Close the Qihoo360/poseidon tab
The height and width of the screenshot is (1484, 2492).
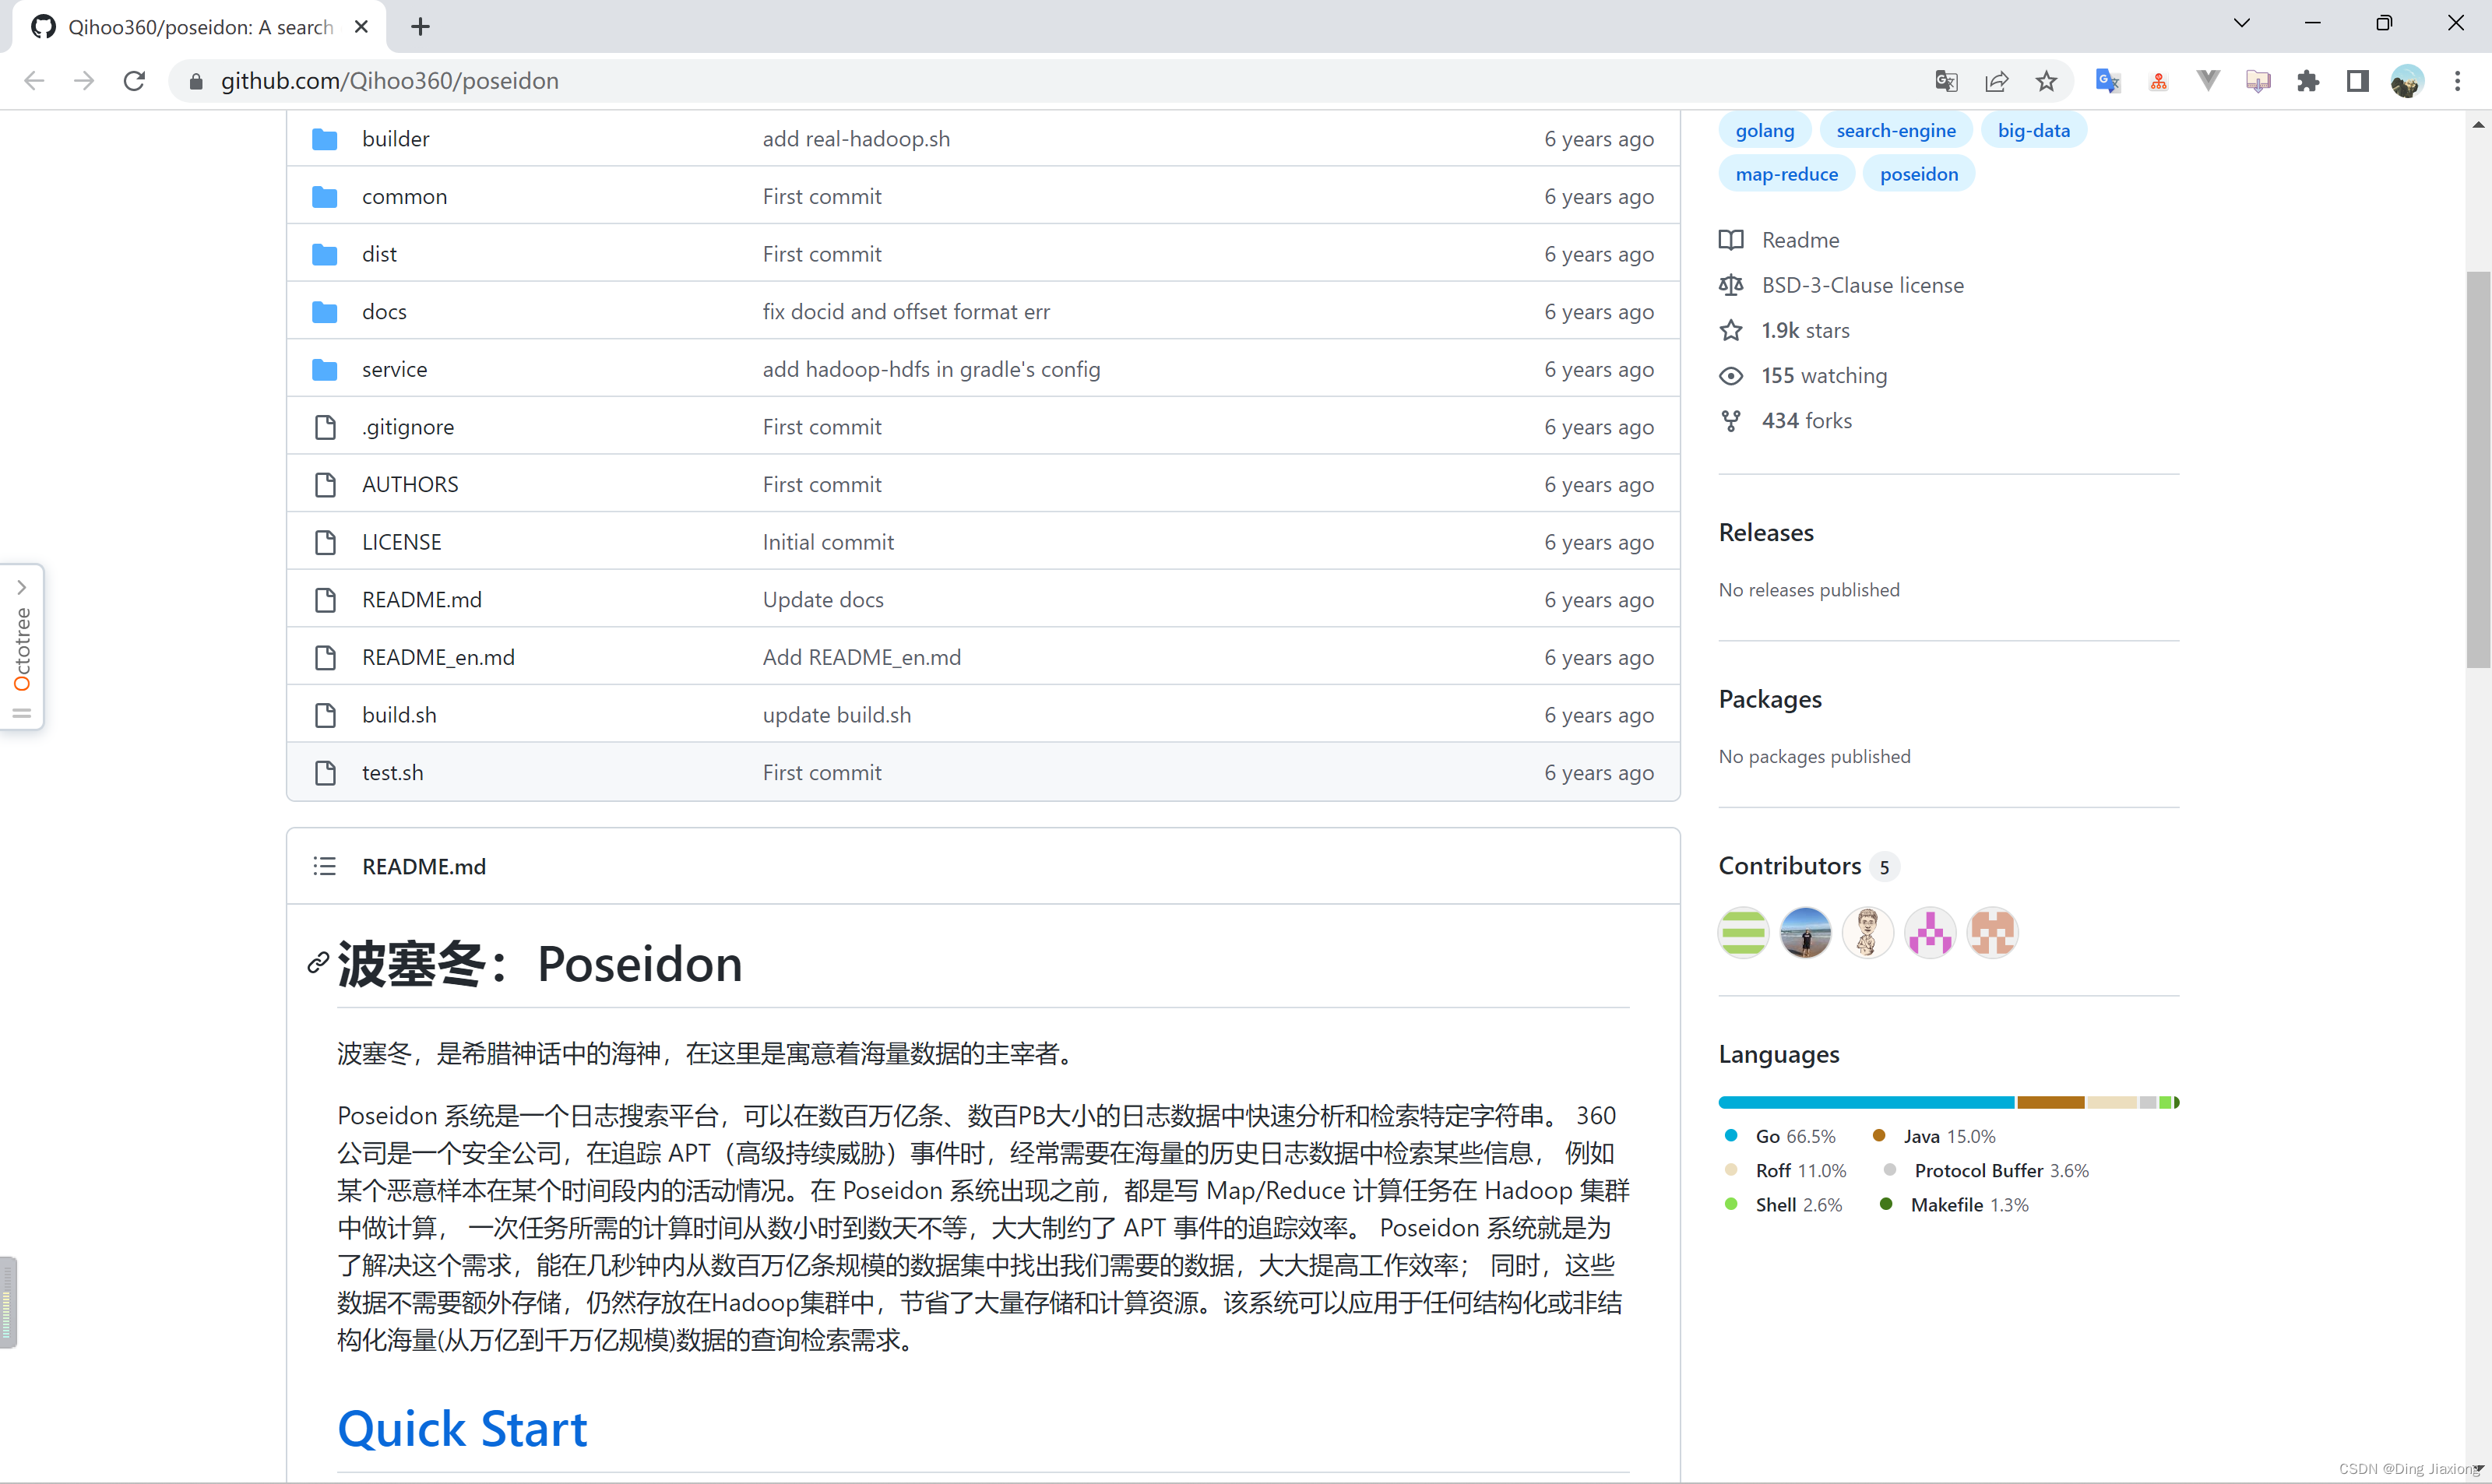tap(362, 27)
